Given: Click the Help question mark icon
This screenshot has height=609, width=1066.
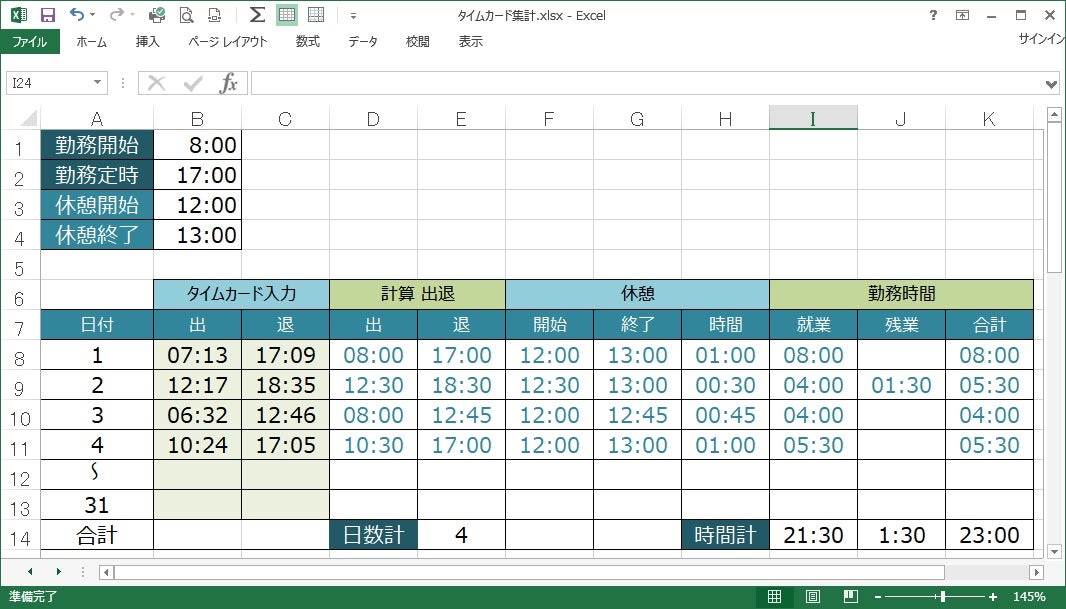Looking at the screenshot, I should point(933,15).
